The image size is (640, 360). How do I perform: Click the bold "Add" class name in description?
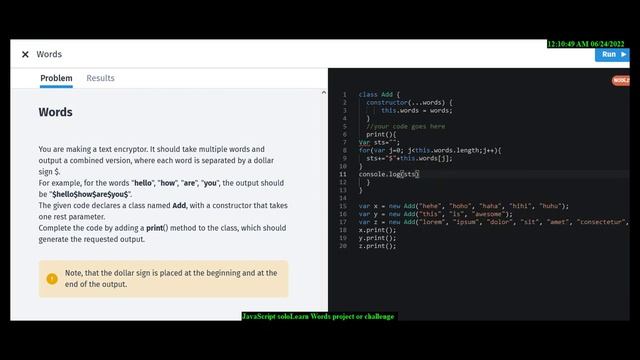[179, 205]
